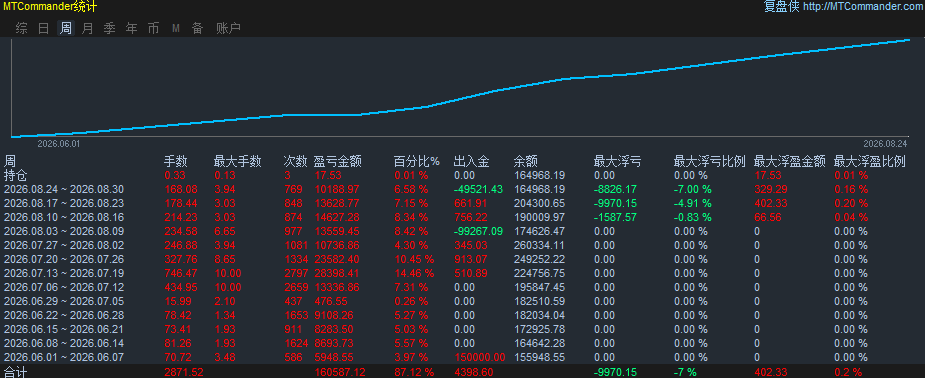Click the chart end date 2026.08.24
The image size is (925, 378).
pos(885,144)
